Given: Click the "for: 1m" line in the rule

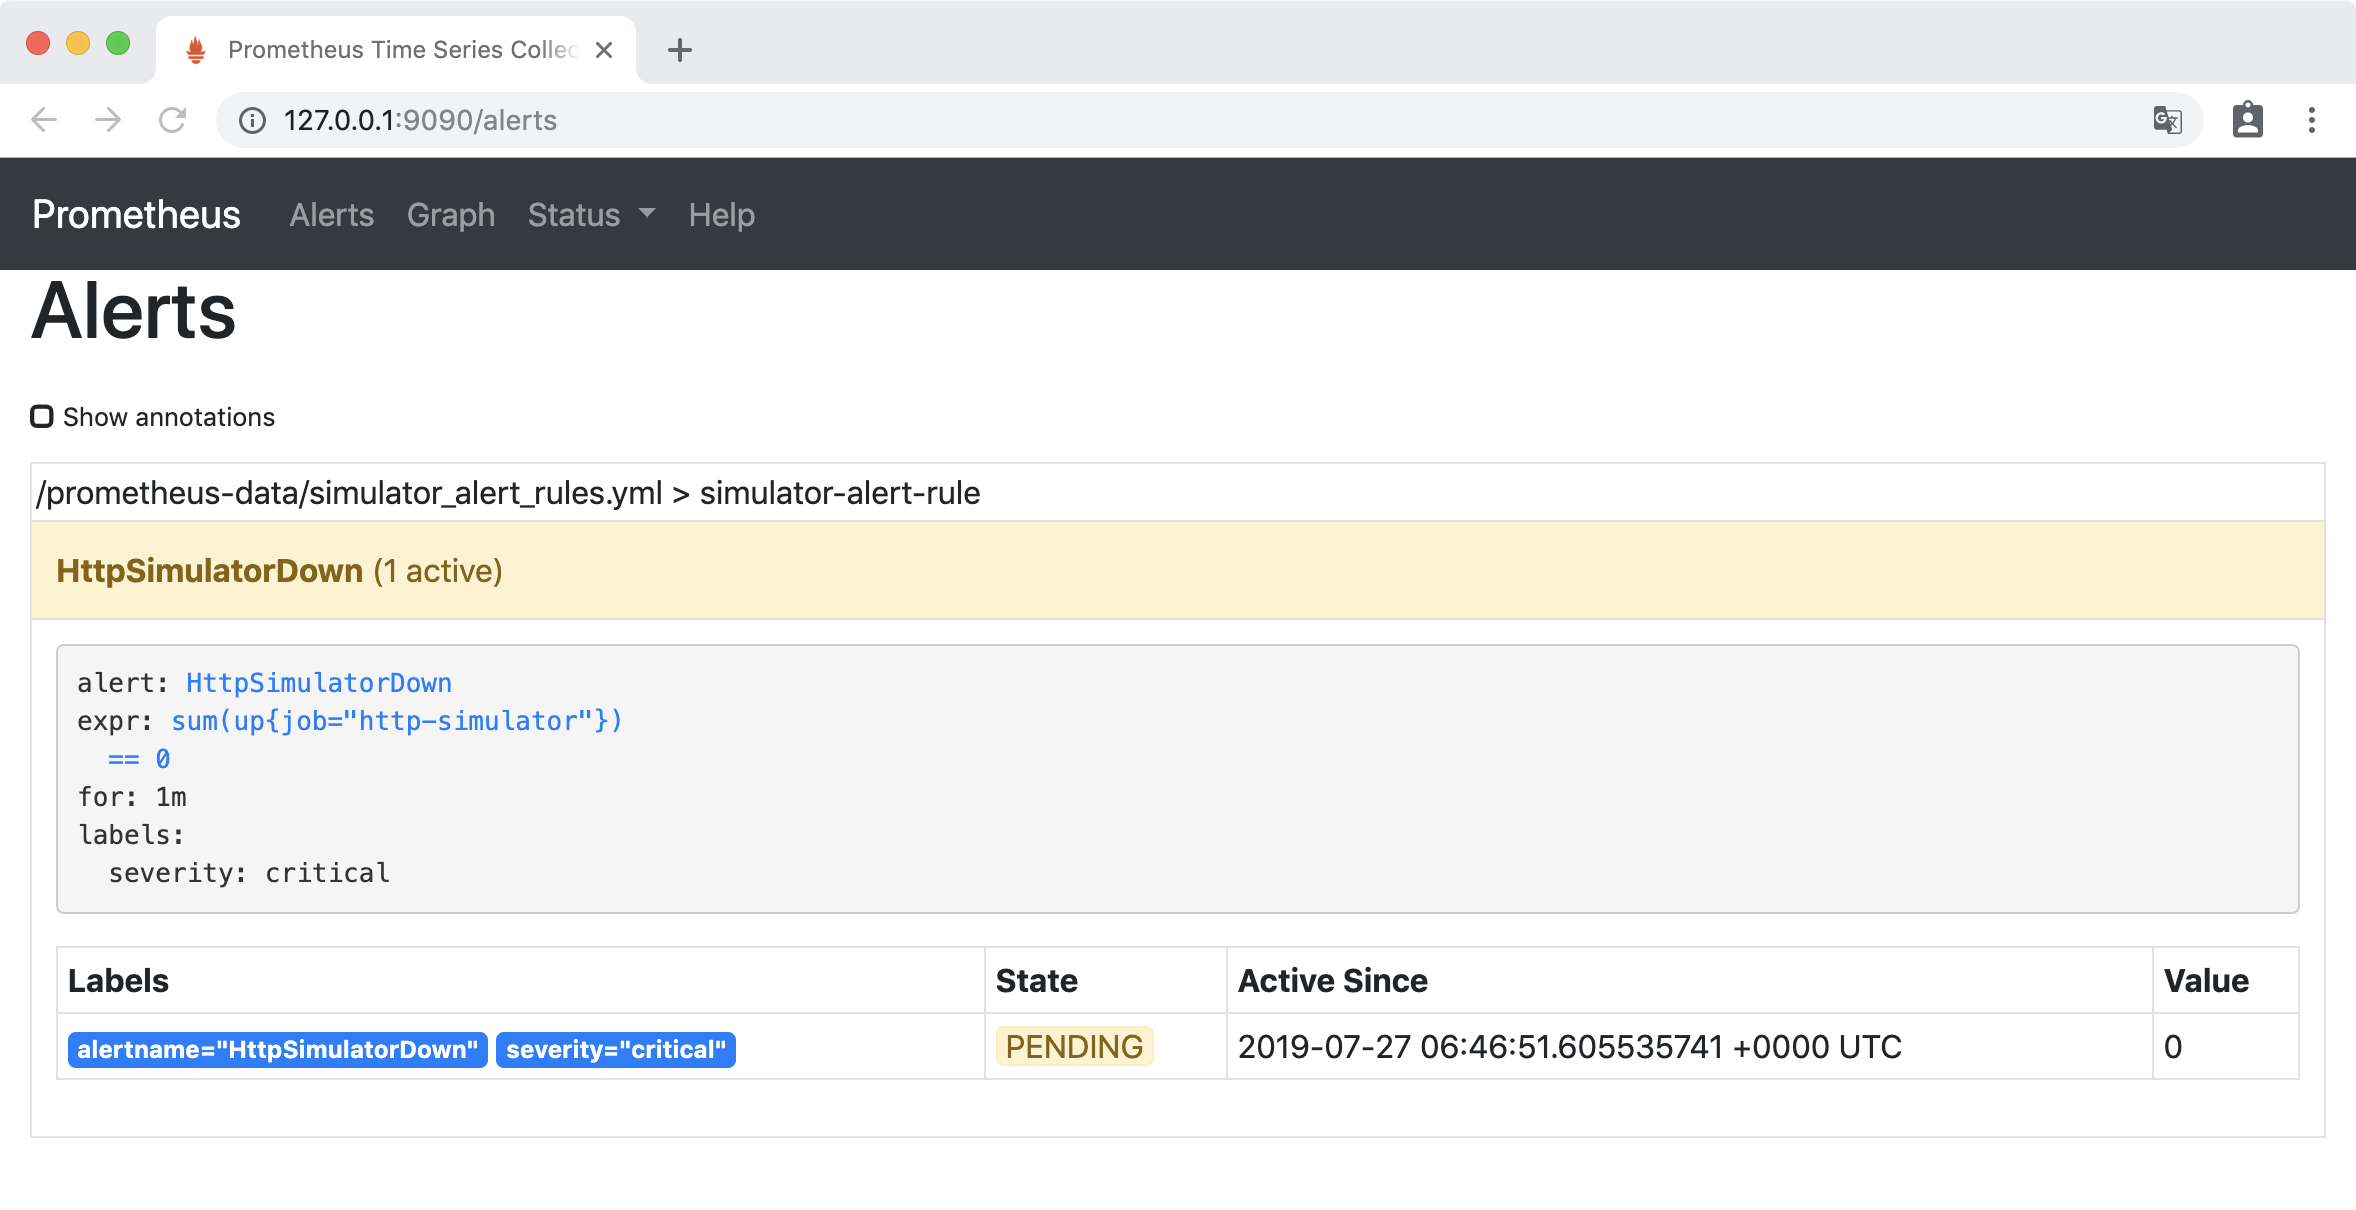Looking at the screenshot, I should 132,797.
